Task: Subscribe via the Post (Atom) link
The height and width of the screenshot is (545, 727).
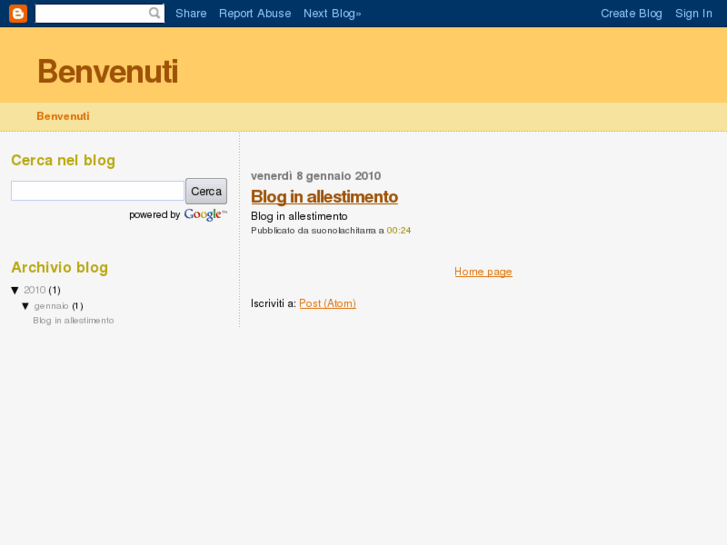Action: [328, 303]
